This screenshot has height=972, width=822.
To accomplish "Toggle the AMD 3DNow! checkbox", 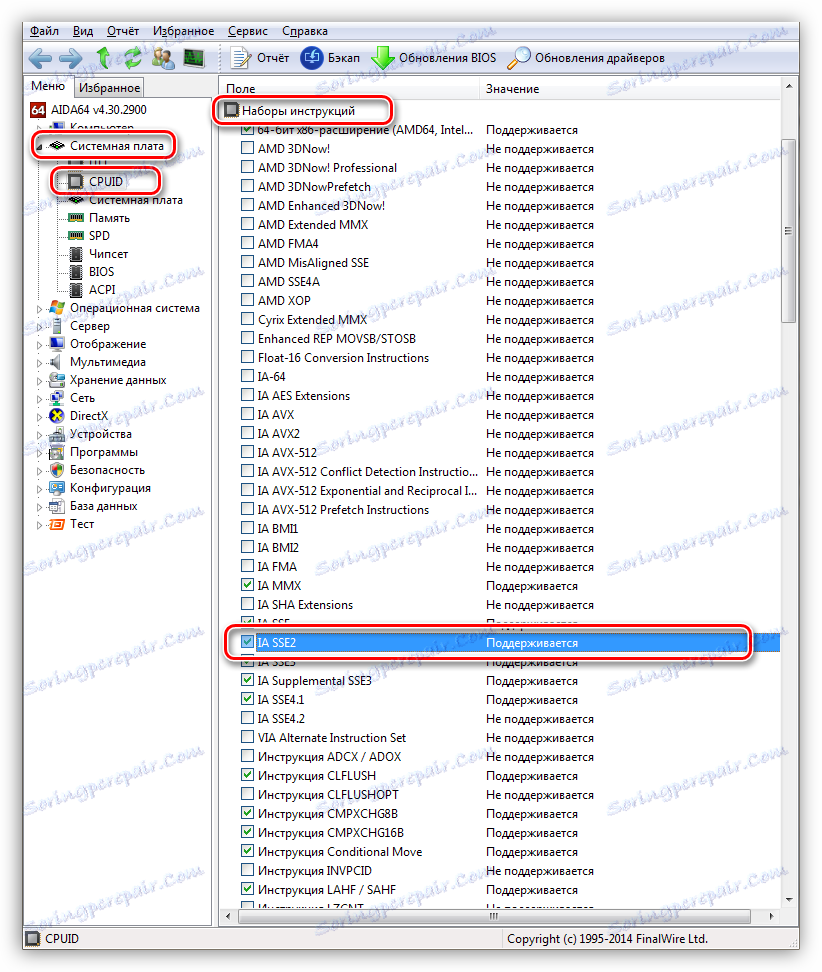I will tap(247, 148).
